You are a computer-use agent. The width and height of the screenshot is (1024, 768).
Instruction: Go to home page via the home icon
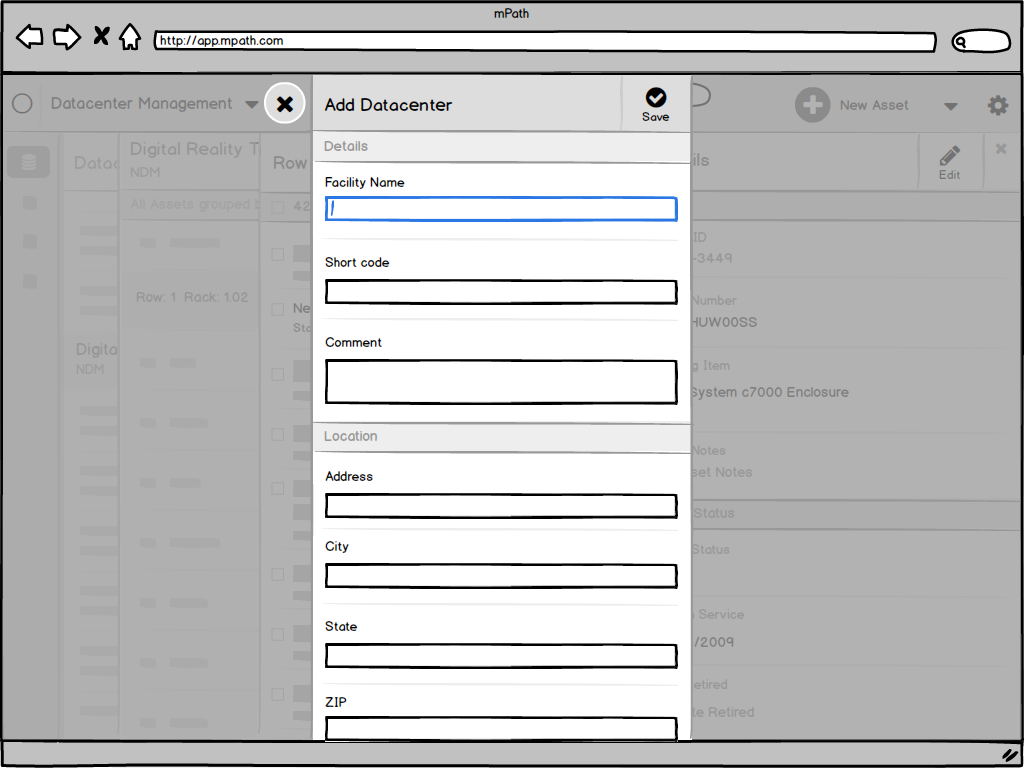(x=130, y=36)
